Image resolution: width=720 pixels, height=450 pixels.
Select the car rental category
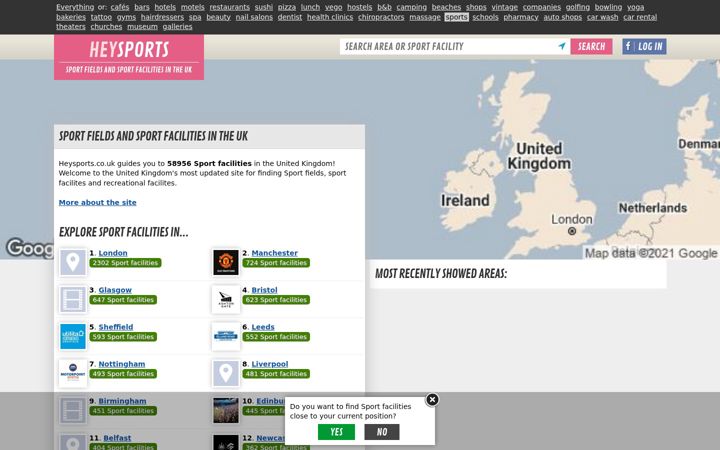tap(640, 17)
